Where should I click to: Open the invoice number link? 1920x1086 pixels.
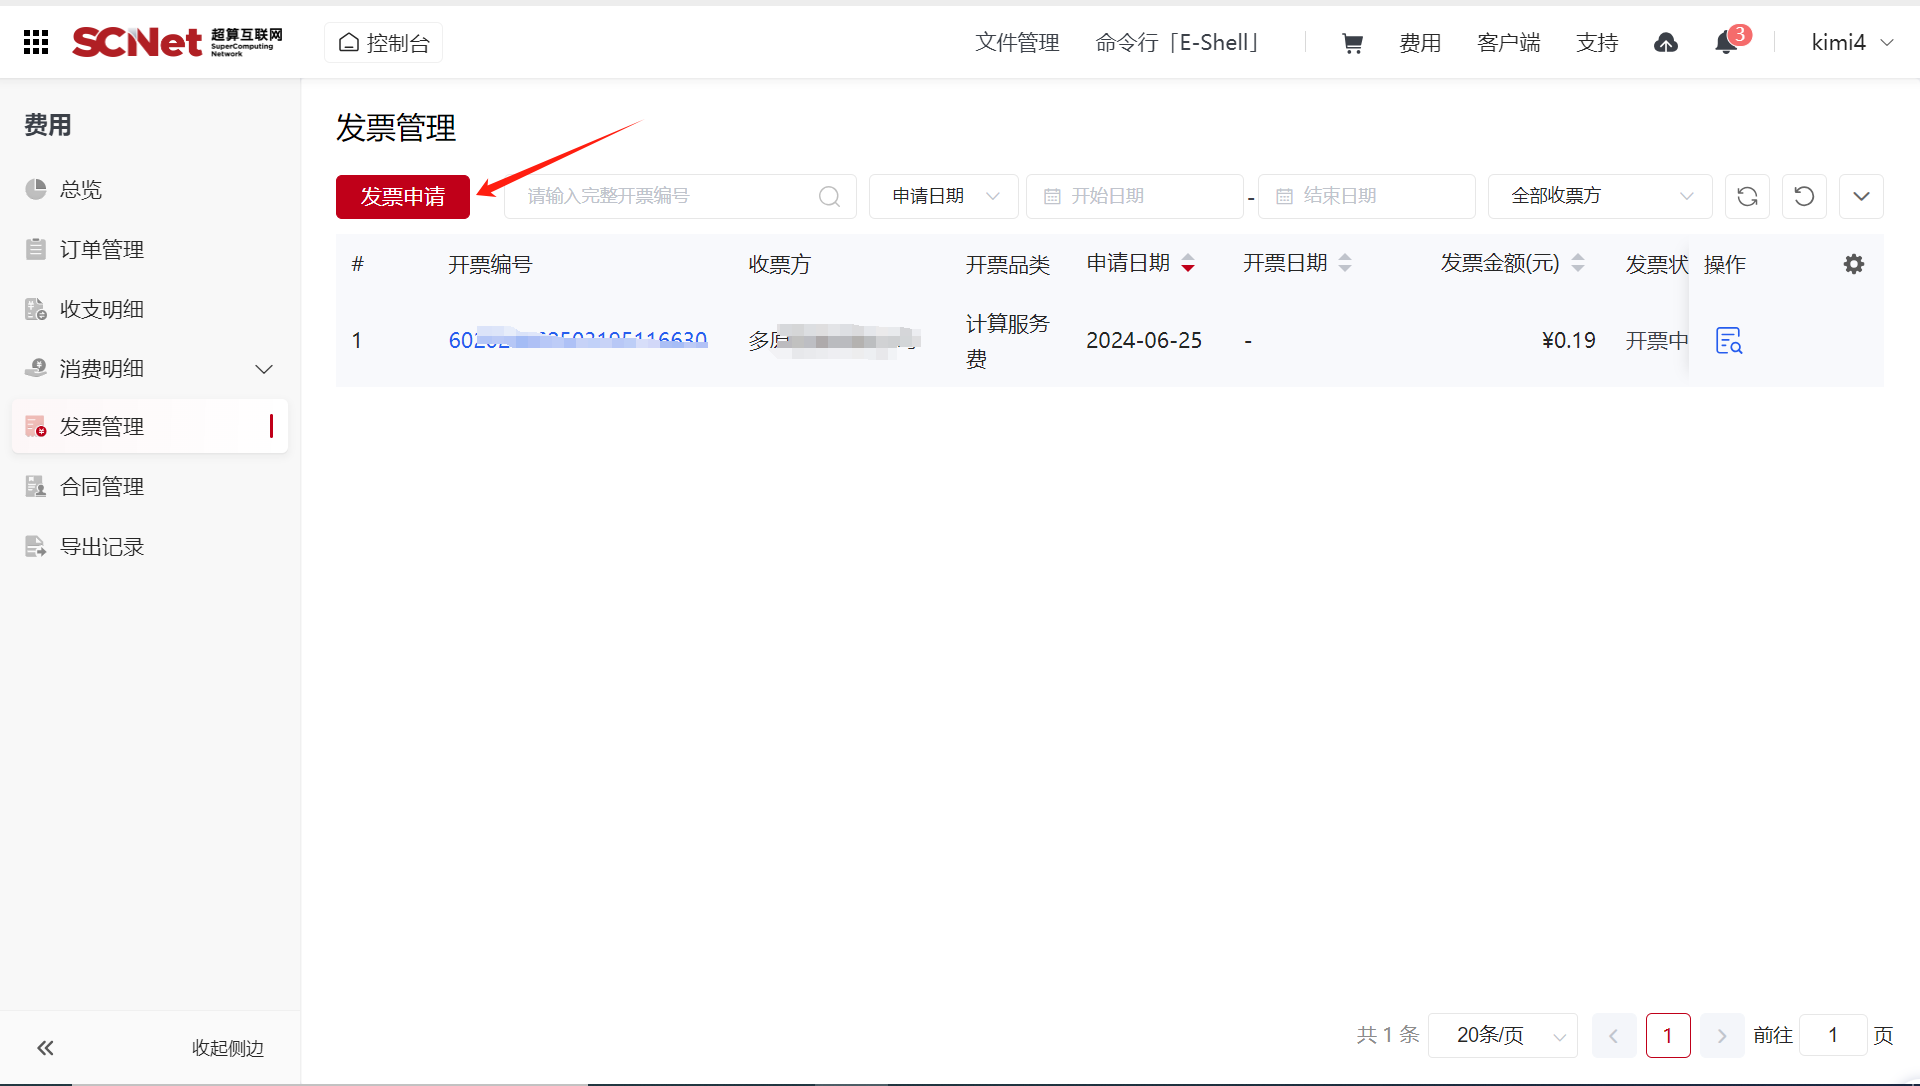point(578,341)
